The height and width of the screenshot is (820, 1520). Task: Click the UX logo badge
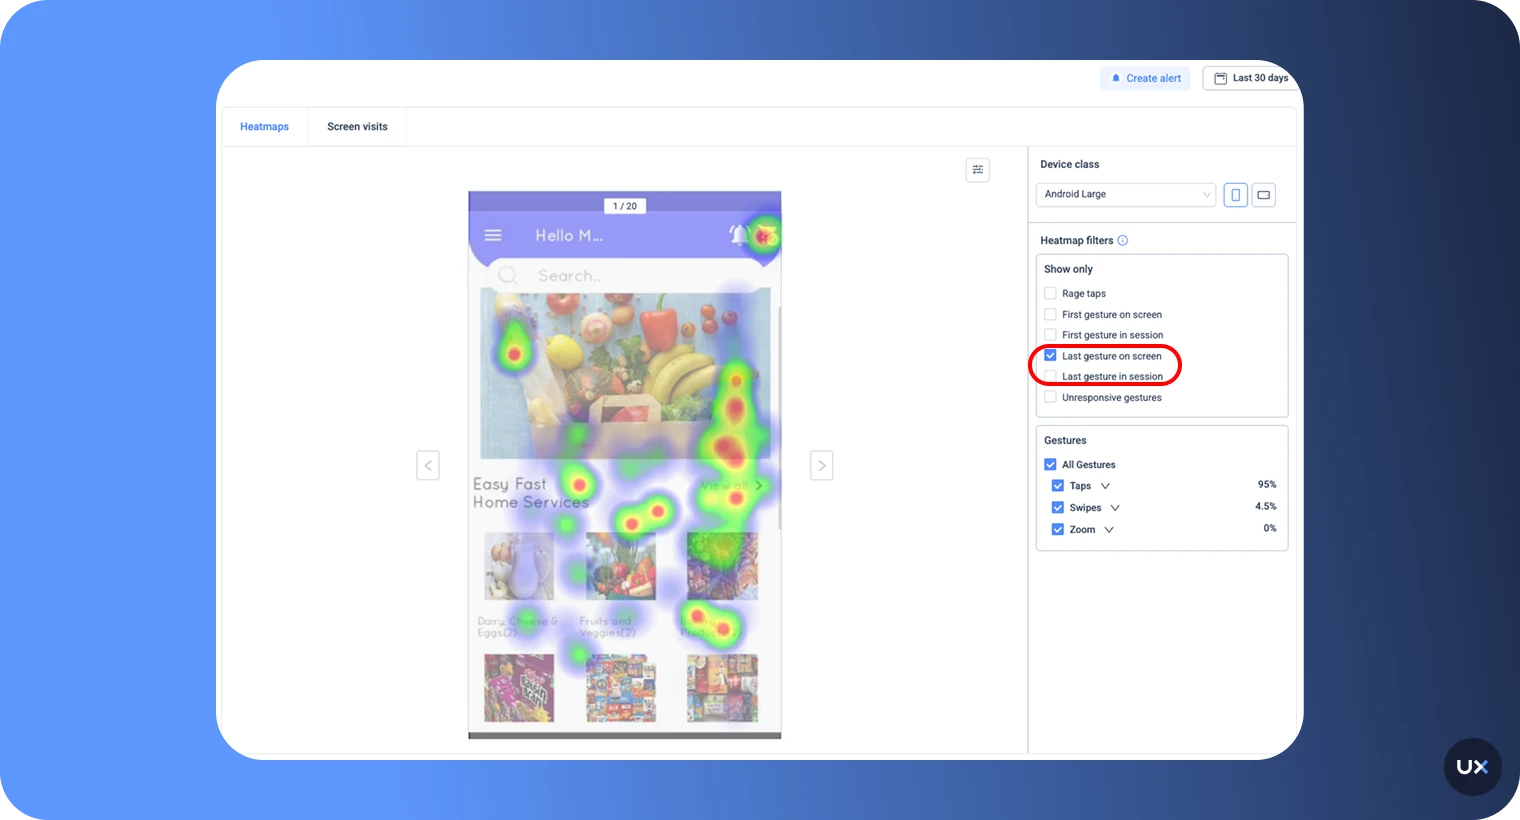pos(1472,767)
